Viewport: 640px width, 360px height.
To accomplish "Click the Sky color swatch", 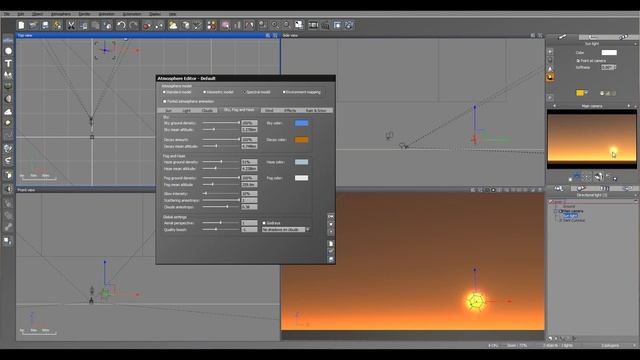I will coord(301,123).
